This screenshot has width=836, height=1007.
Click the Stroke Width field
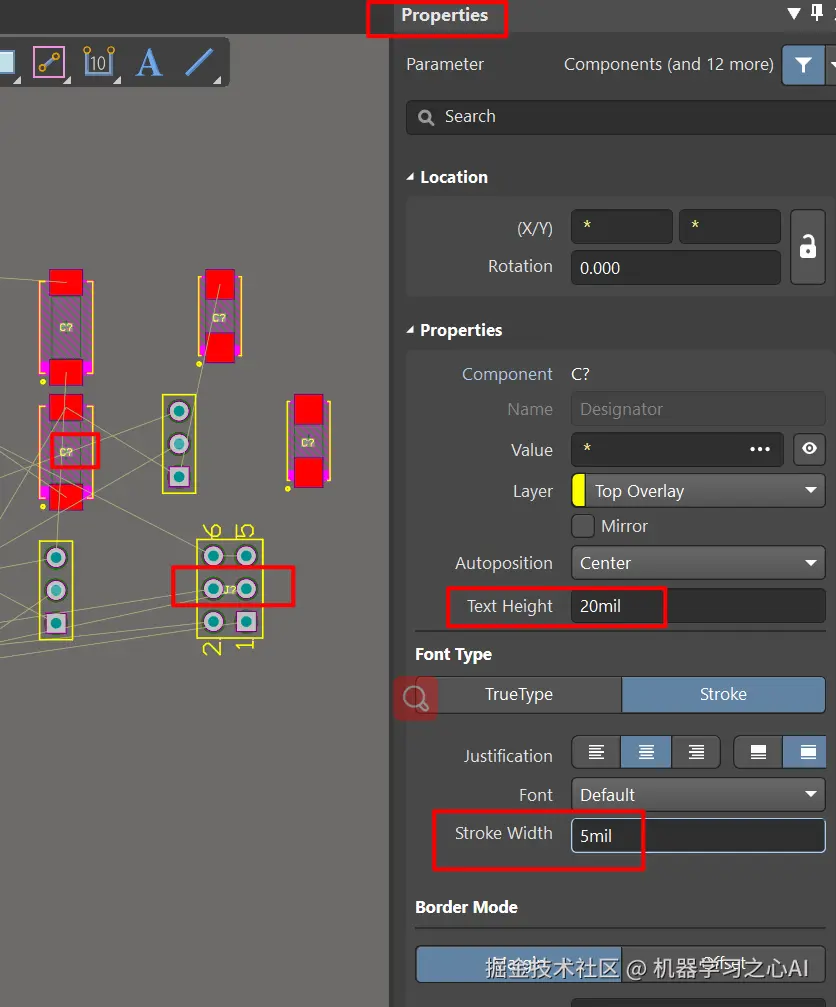(x=698, y=836)
